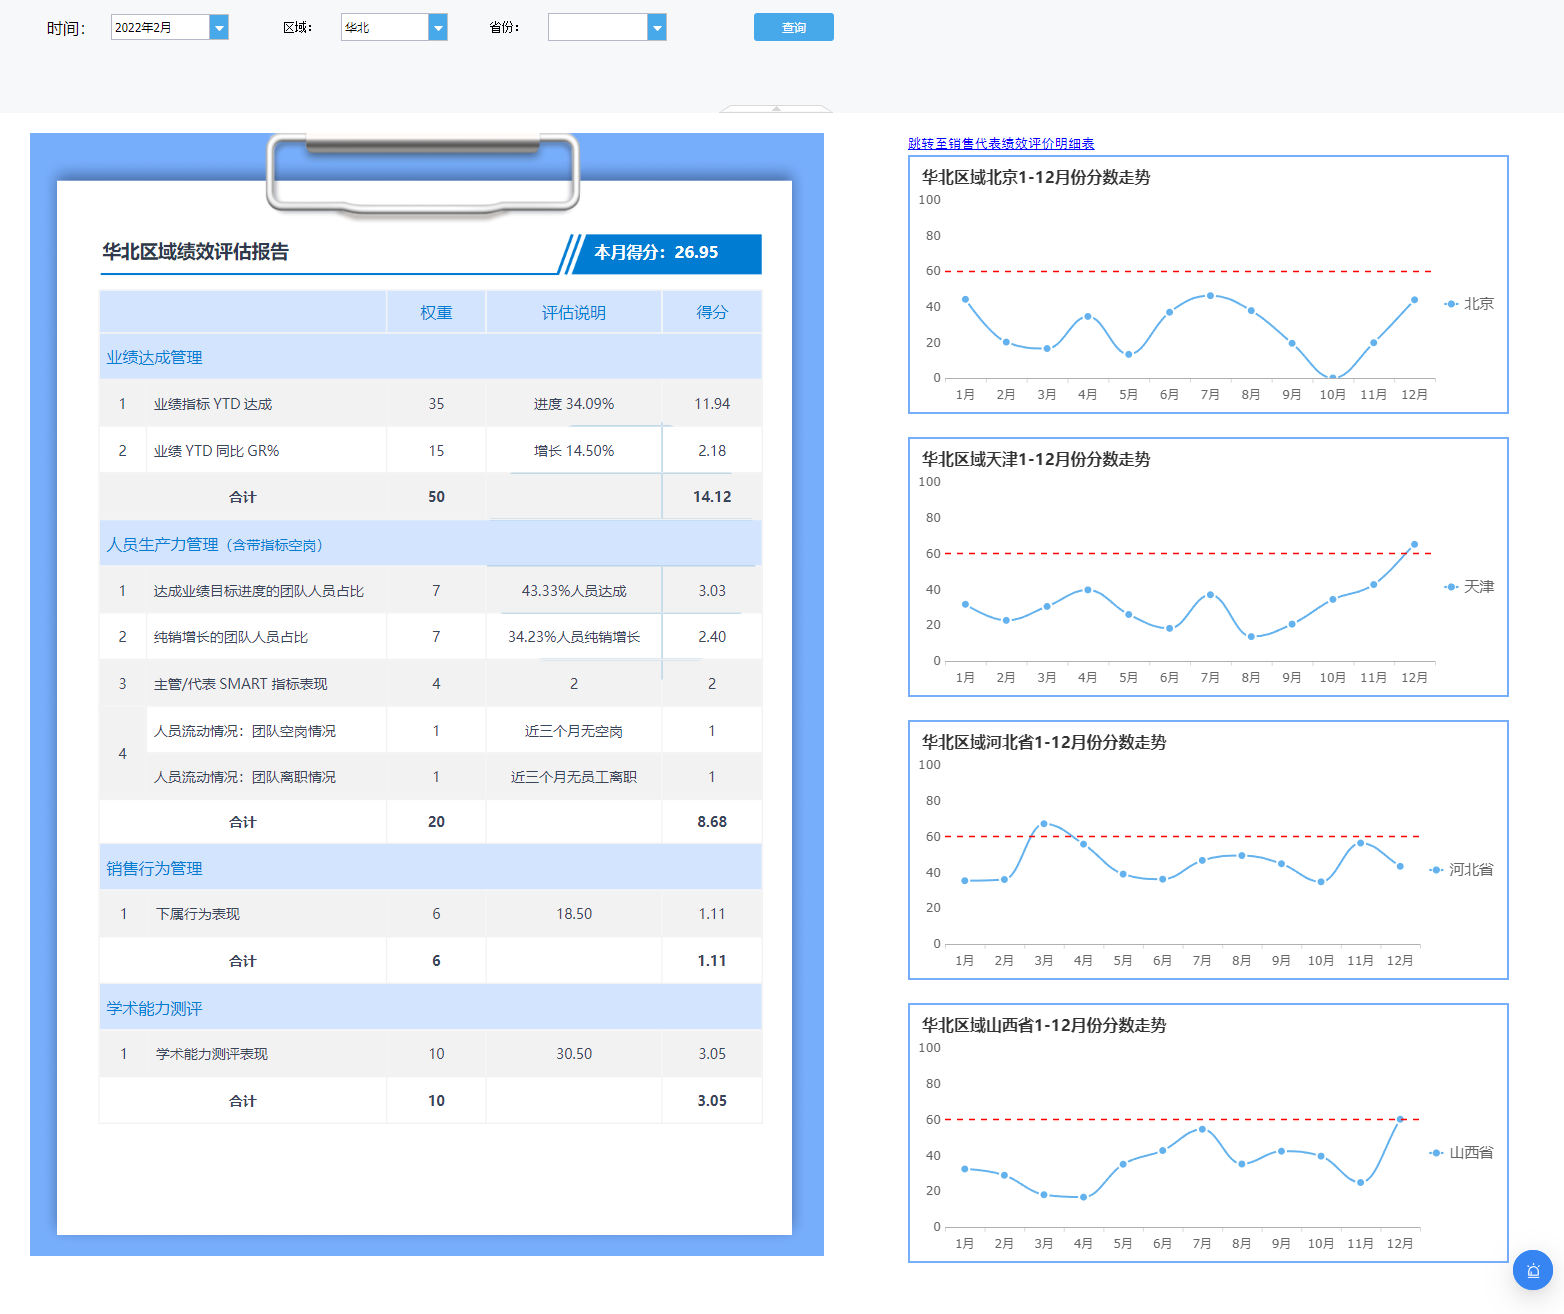Image resolution: width=1564 pixels, height=1314 pixels.
Task: Click the 12月 data point on 山西省 chart
Action: [x=1400, y=1119]
